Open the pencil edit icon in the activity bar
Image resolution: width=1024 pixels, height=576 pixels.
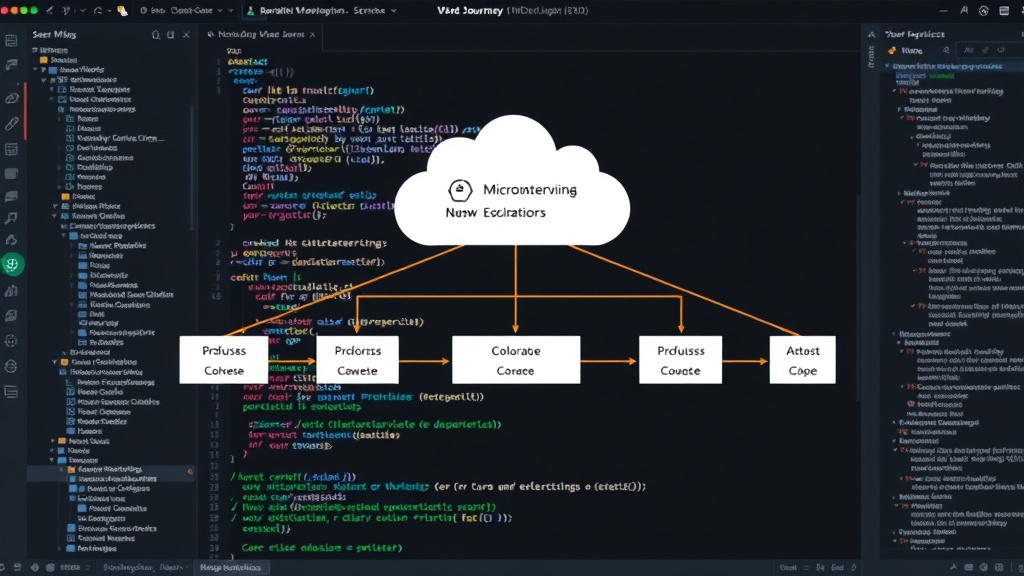tap(12, 123)
